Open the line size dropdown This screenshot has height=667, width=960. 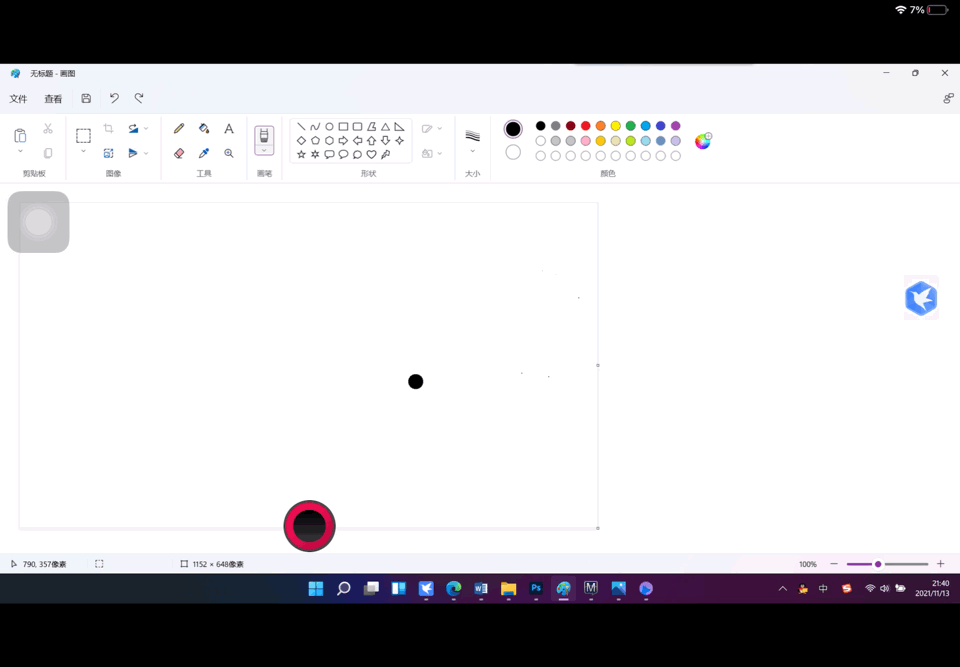coord(472,150)
